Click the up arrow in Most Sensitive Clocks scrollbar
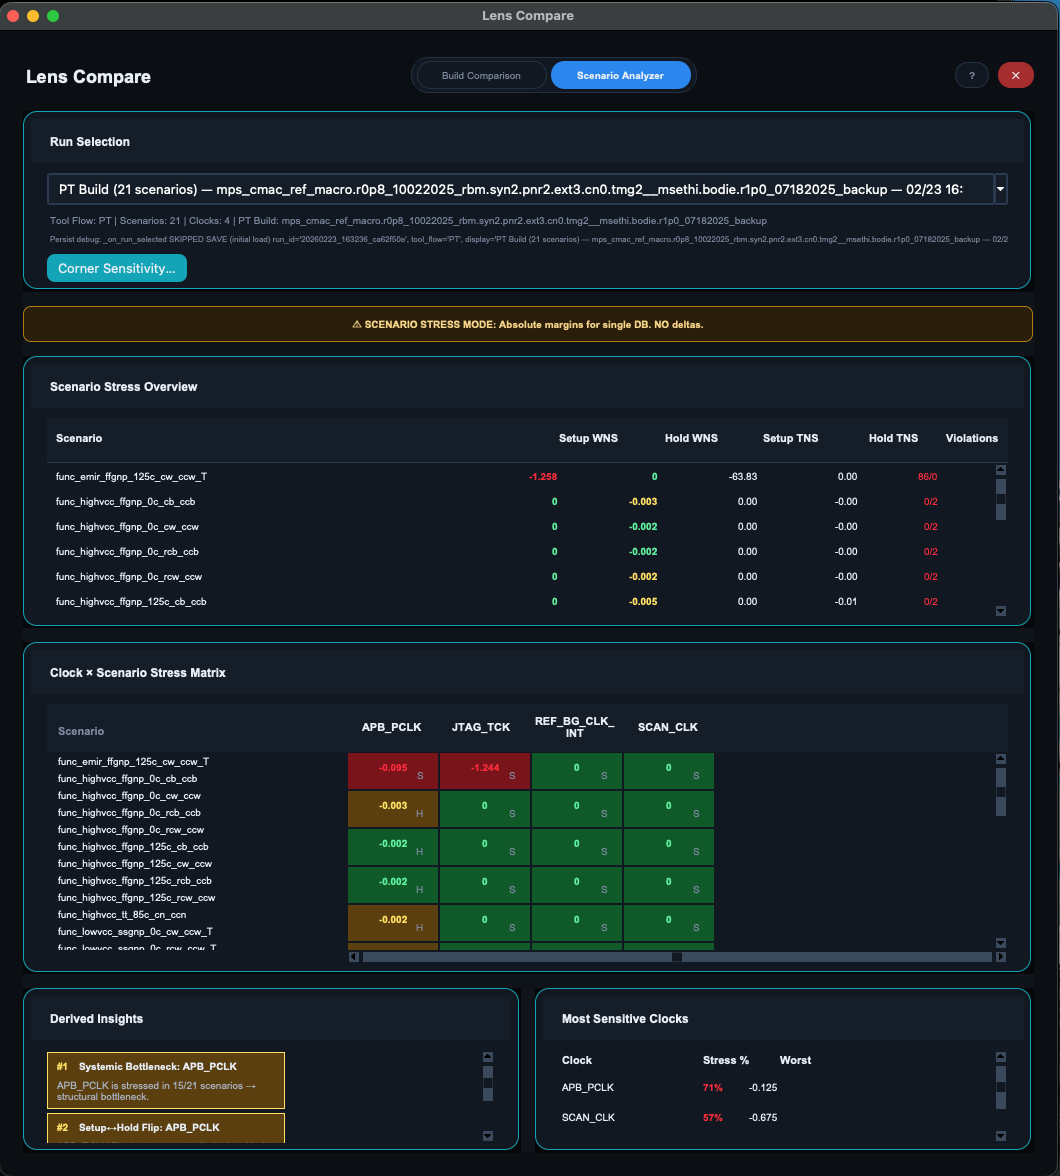 [999, 1055]
